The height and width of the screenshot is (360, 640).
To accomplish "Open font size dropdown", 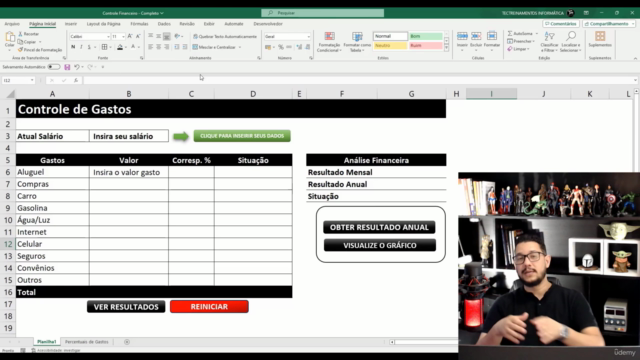I will tap(123, 36).
